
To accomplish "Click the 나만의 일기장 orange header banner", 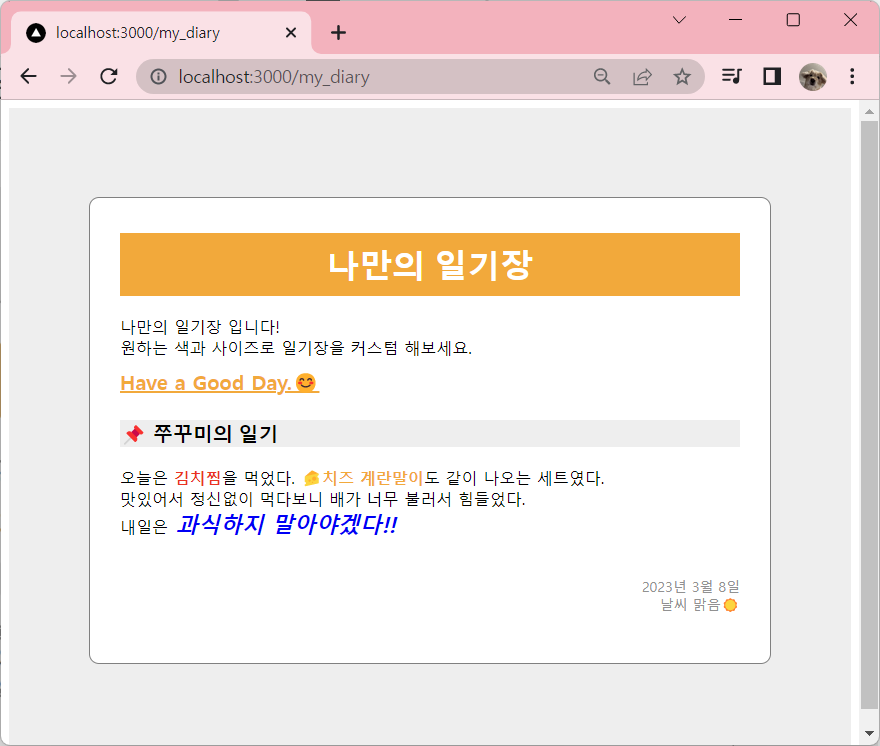I will pyautogui.click(x=430, y=264).
